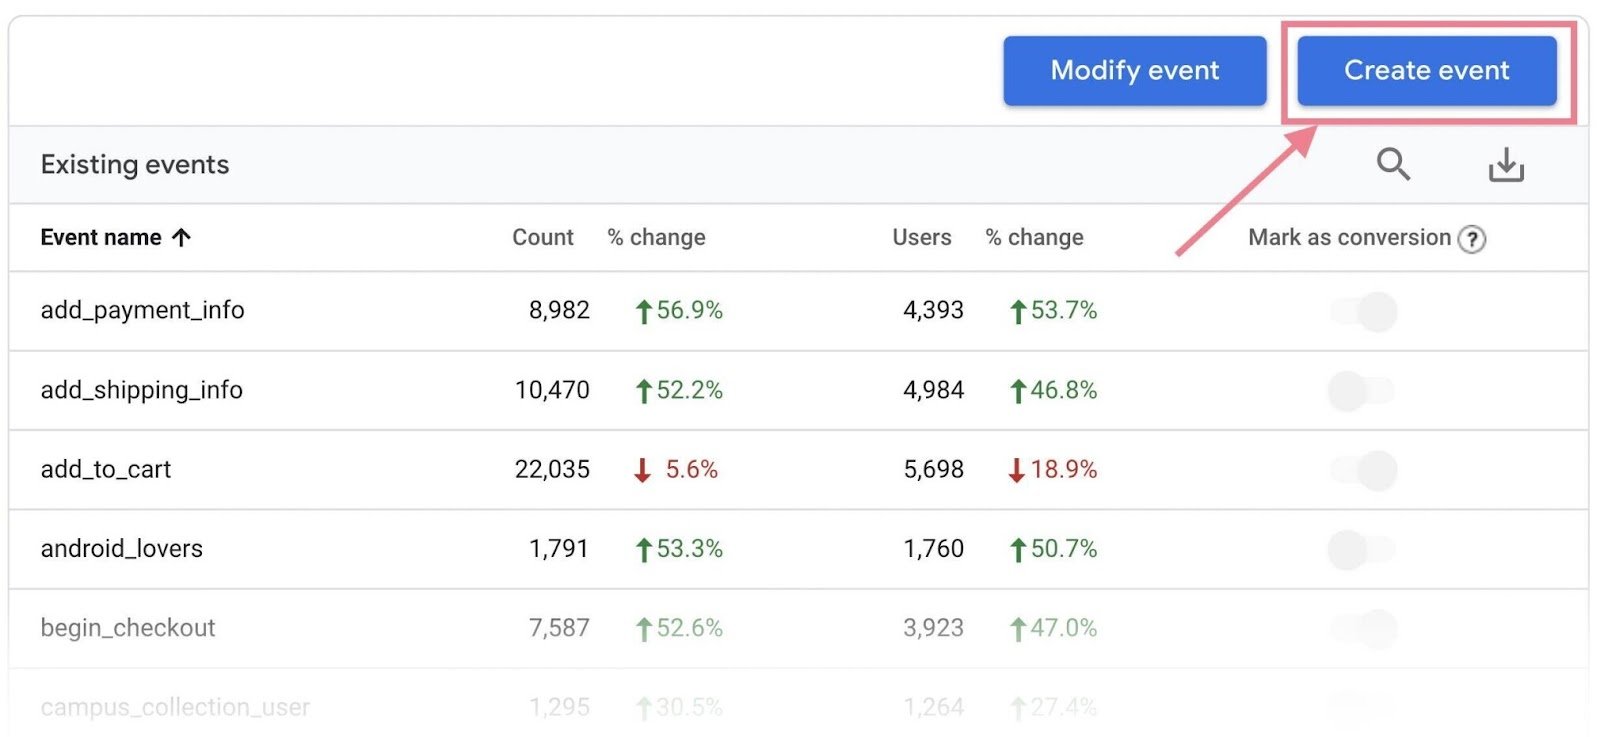Click the Create event button
This screenshot has height=737, width=1600.
click(1426, 70)
